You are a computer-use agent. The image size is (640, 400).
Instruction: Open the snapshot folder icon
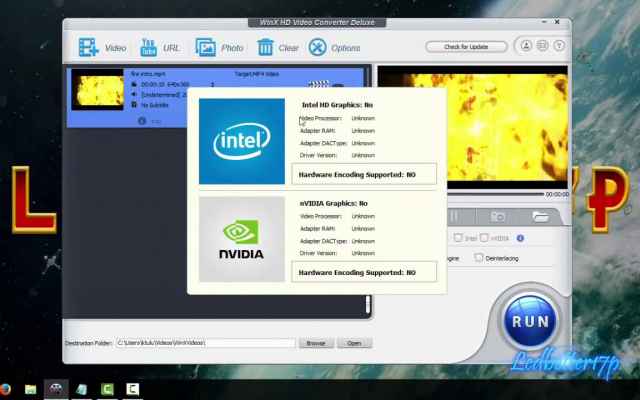[x=541, y=216]
